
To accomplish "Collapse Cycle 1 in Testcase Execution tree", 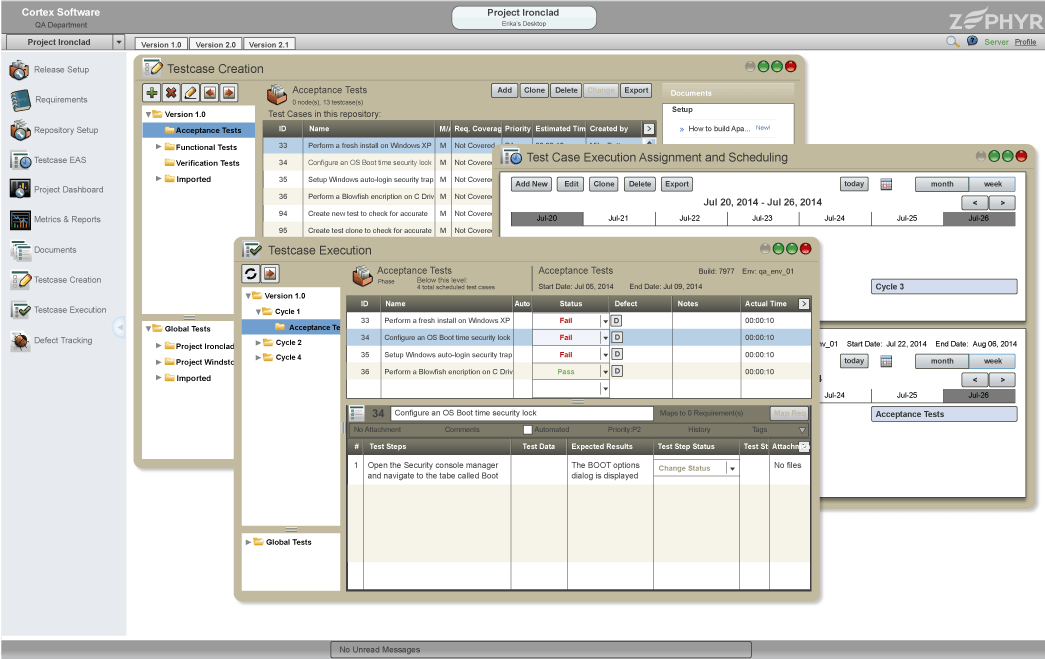I will [259, 311].
